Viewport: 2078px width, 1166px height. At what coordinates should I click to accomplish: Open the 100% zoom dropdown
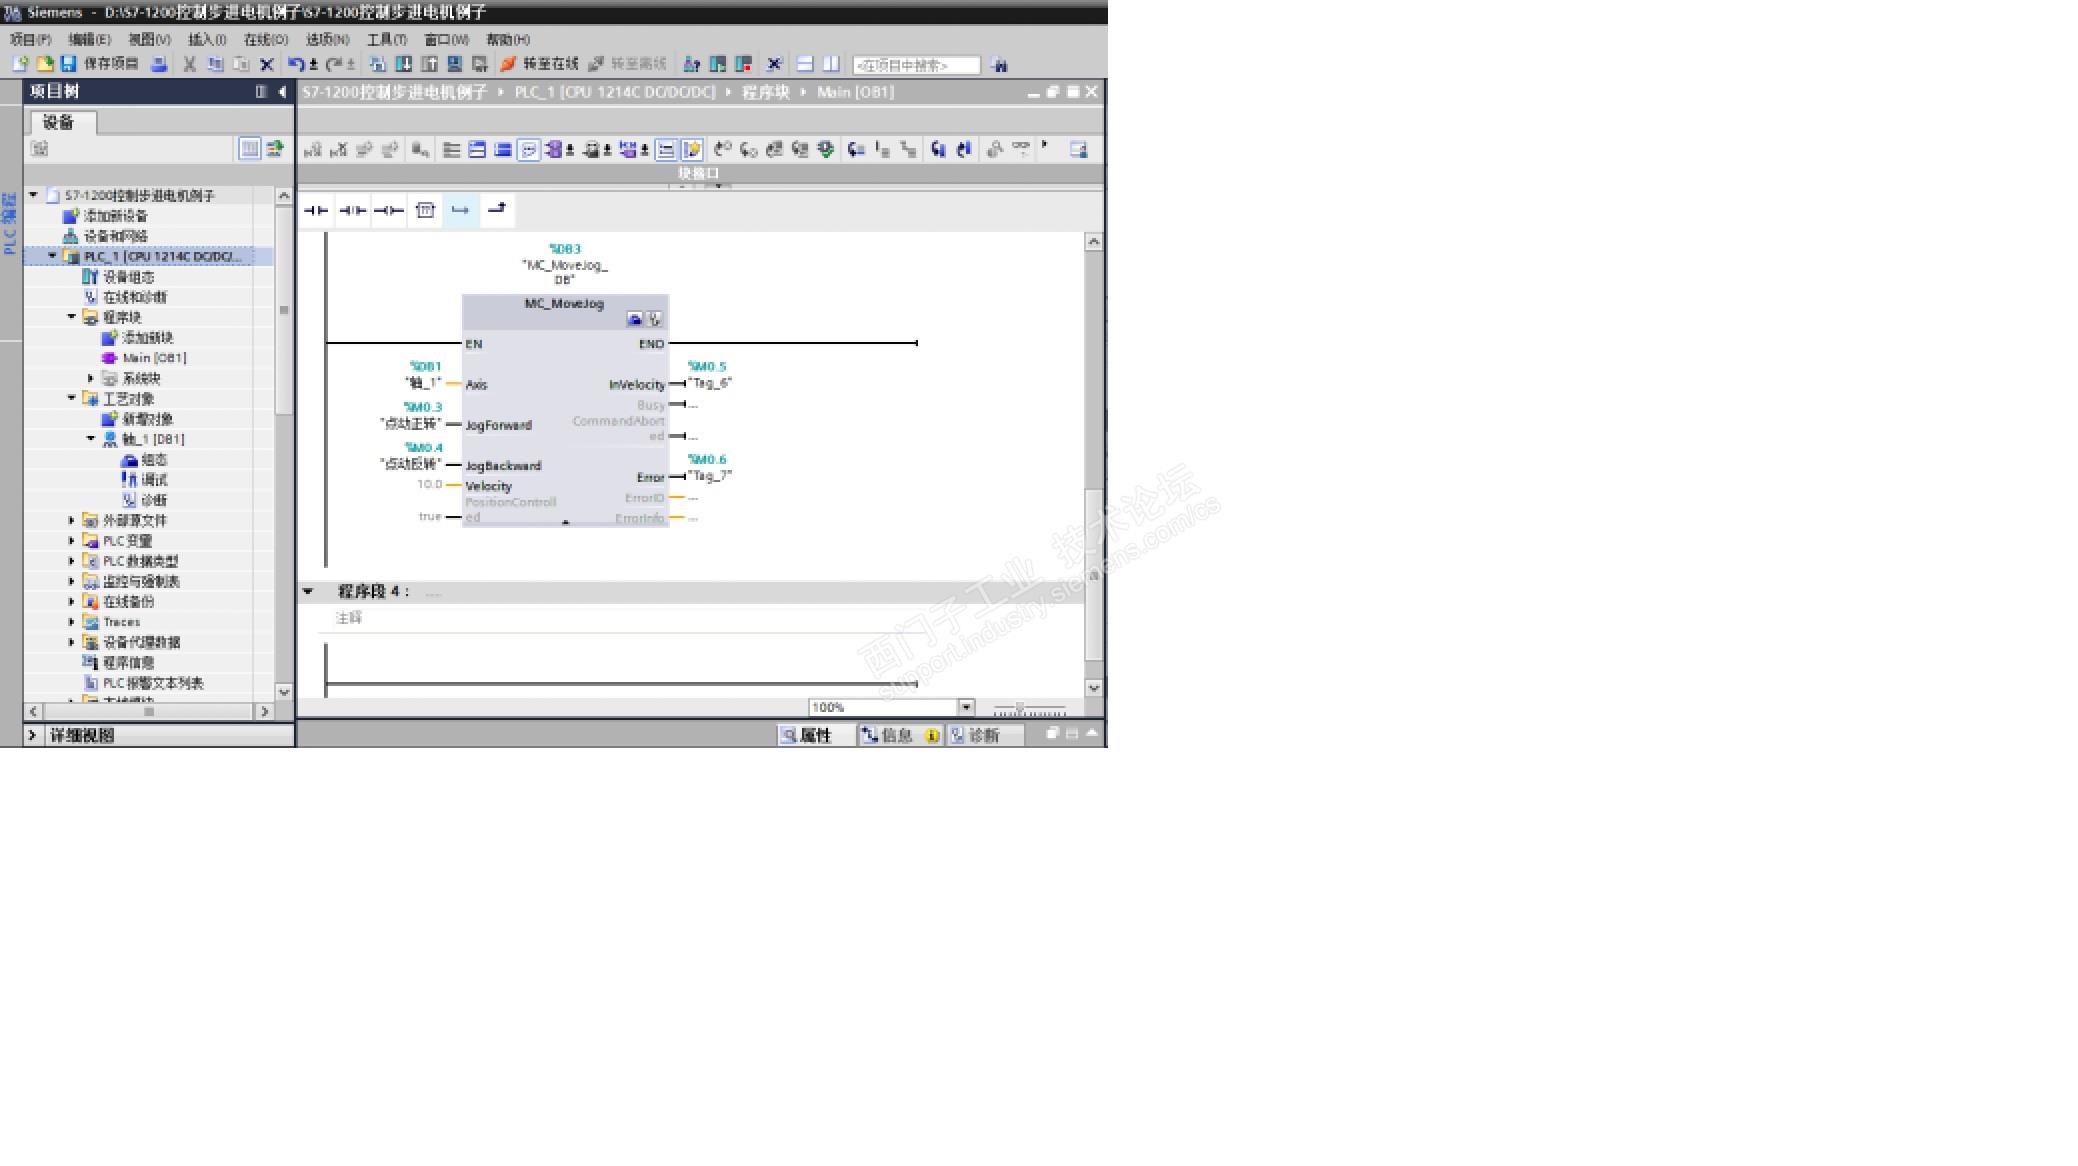966,707
